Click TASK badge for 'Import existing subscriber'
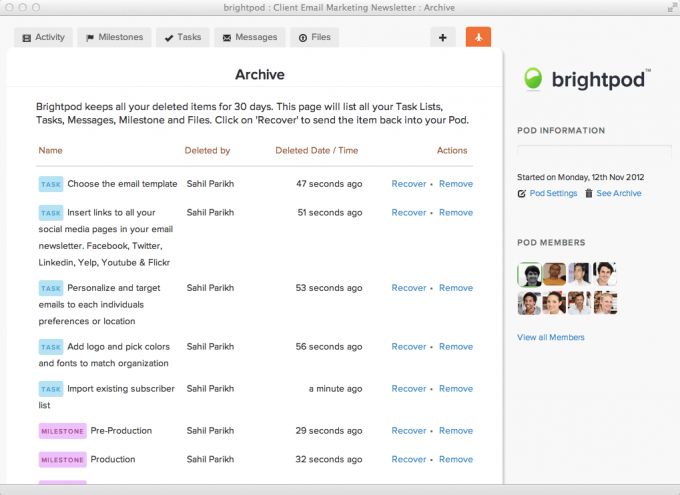This screenshot has width=680, height=495. [x=51, y=389]
